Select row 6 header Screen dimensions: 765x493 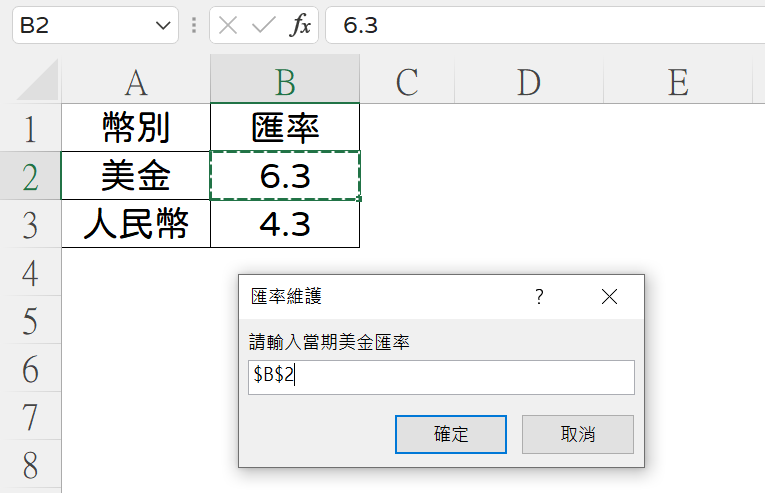(x=30, y=368)
